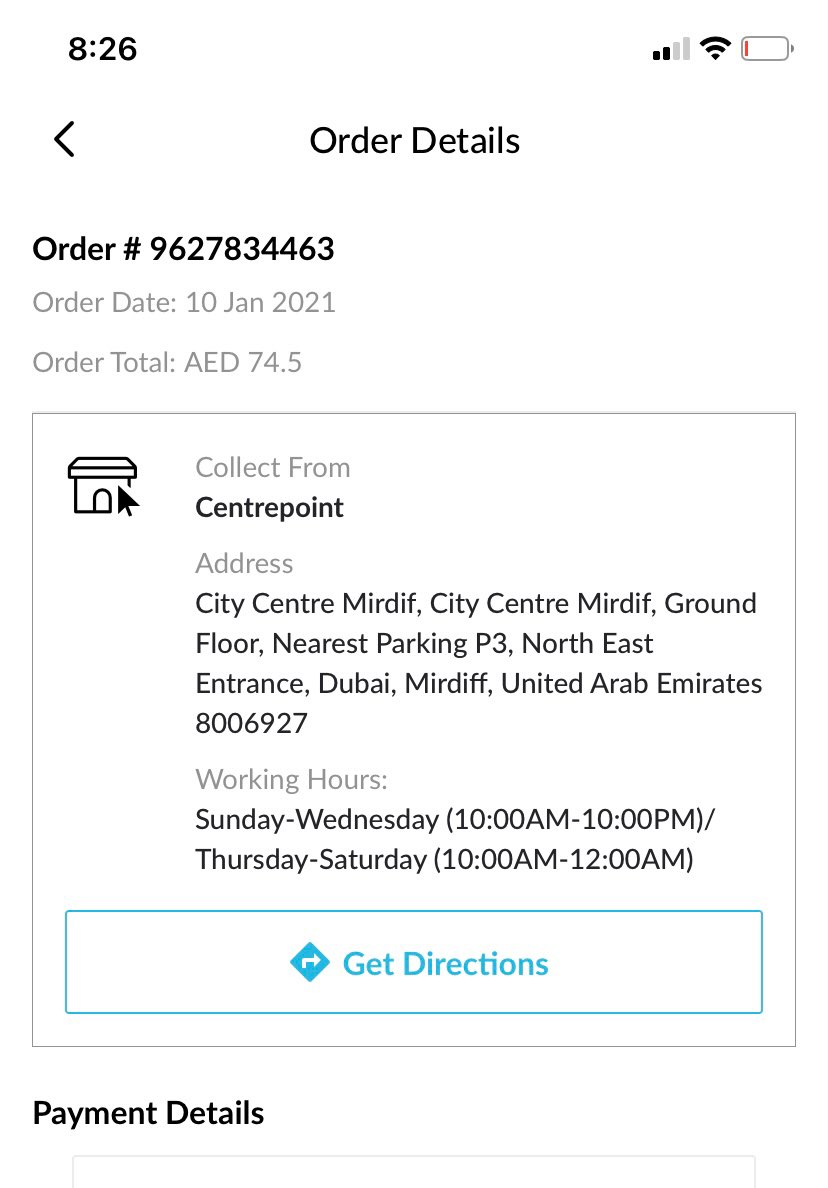Tap the Centrepoint store name

tap(270, 507)
